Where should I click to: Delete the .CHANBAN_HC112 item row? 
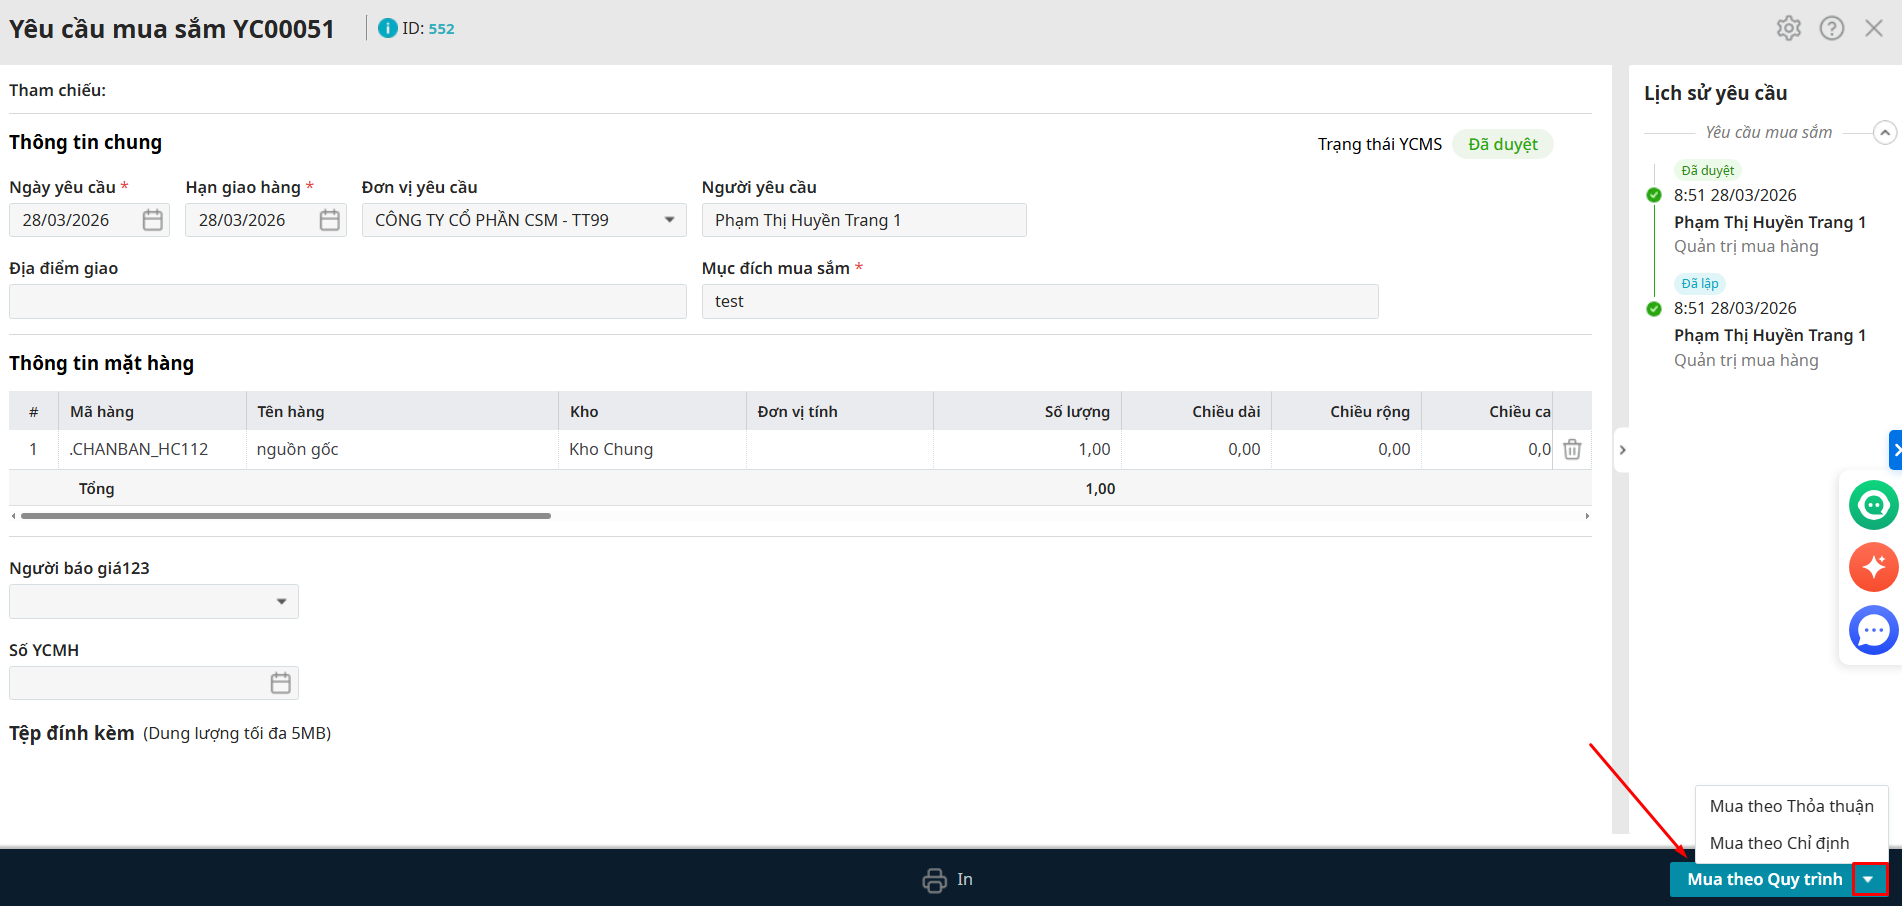pos(1572,449)
